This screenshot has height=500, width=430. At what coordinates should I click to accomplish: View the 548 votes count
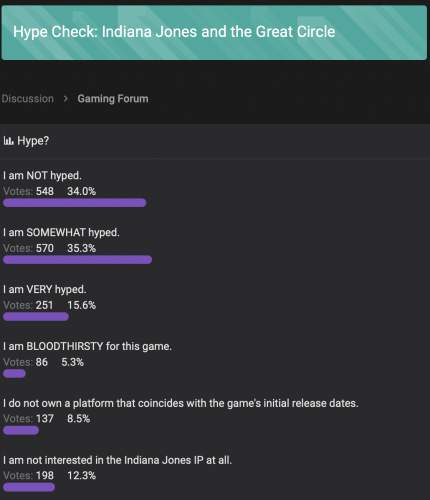45,191
